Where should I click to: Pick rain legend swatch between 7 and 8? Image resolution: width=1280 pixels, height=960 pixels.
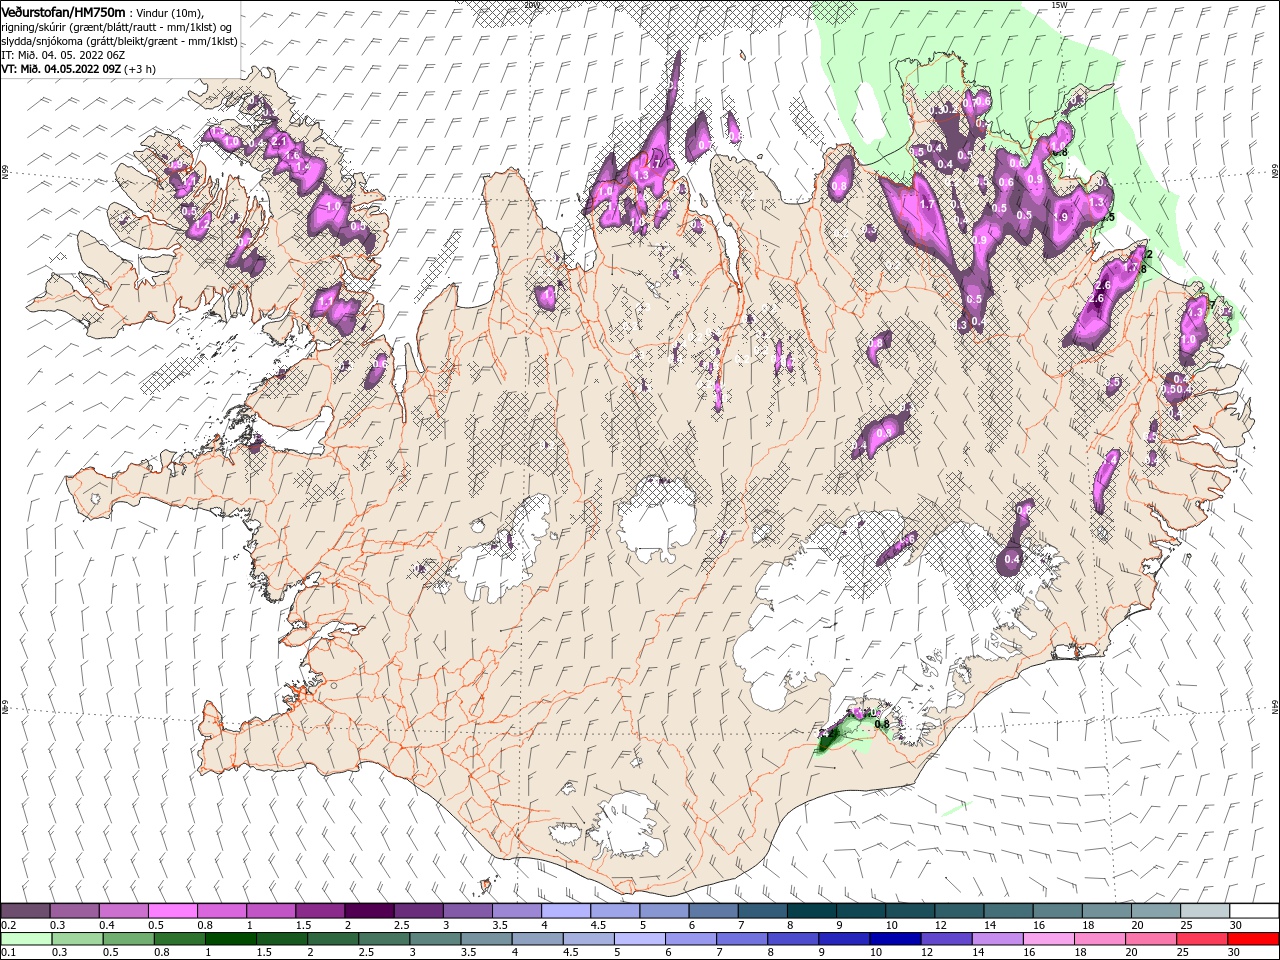pyautogui.click(x=742, y=939)
